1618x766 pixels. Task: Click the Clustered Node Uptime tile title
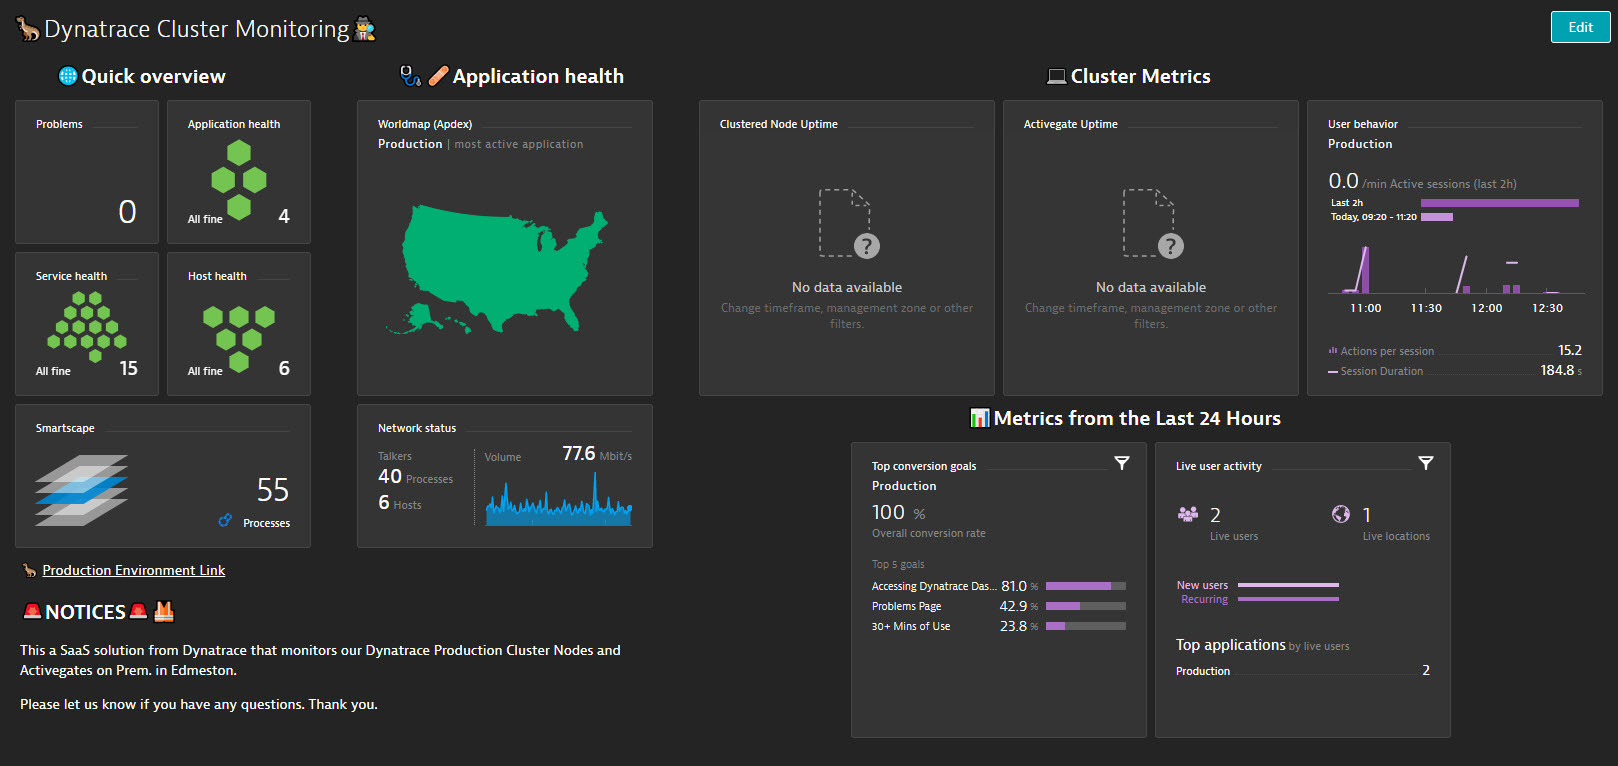pyautogui.click(x=779, y=124)
